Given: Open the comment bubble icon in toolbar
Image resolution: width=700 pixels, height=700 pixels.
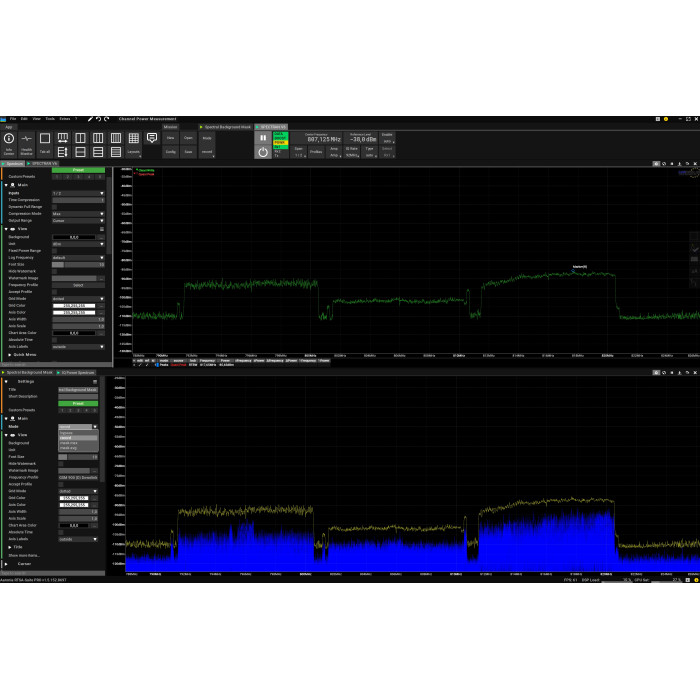Looking at the screenshot, I should tap(152, 139).
